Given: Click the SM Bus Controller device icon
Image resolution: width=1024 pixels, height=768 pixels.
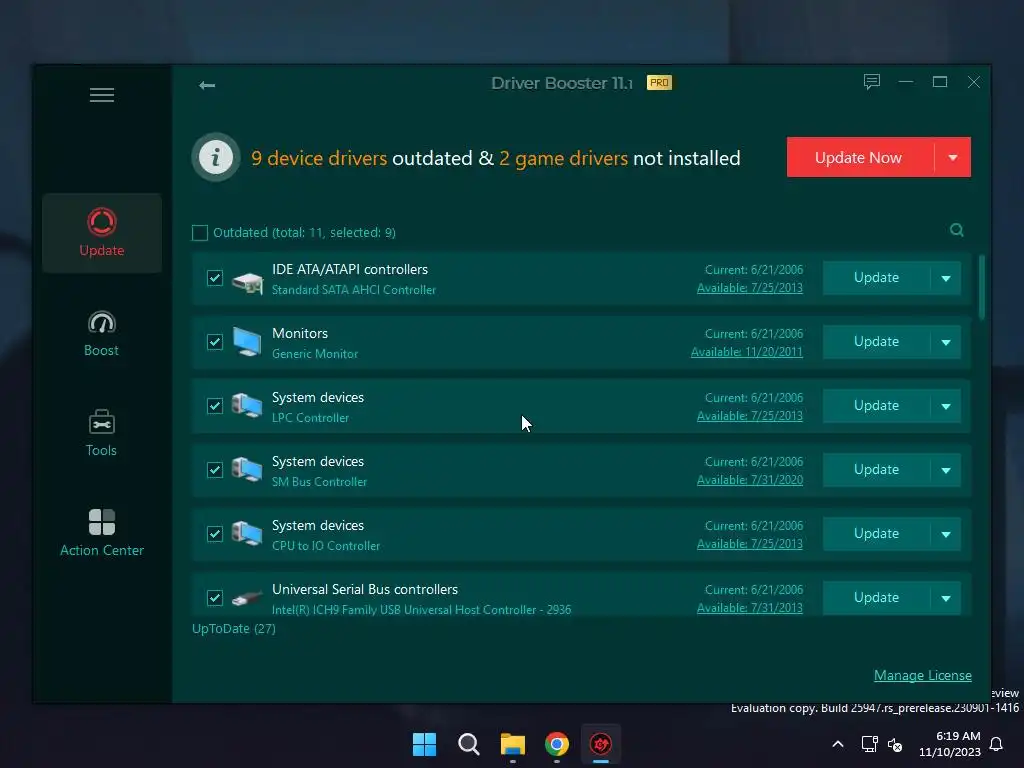Looking at the screenshot, I should (248, 470).
